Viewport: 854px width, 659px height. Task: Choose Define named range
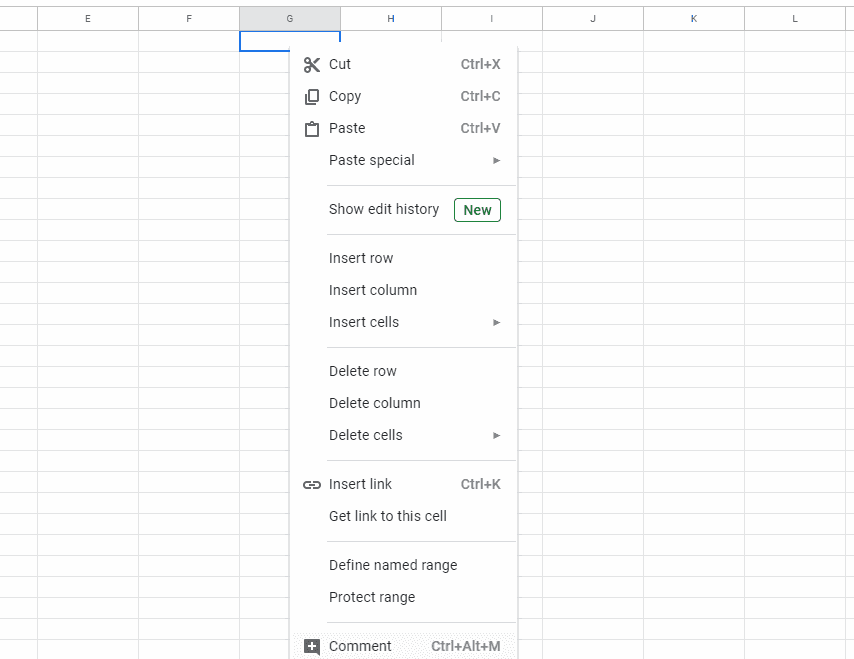tap(393, 565)
